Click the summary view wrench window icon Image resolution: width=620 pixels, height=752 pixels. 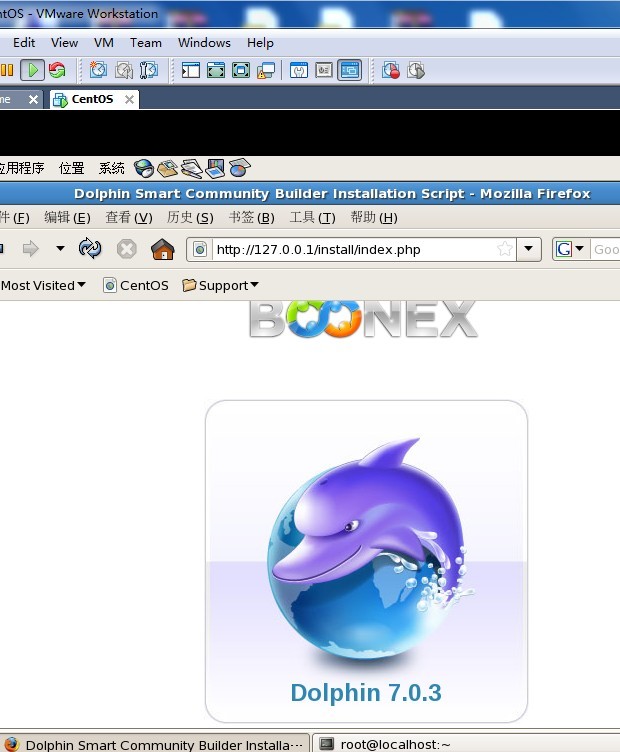[299, 70]
